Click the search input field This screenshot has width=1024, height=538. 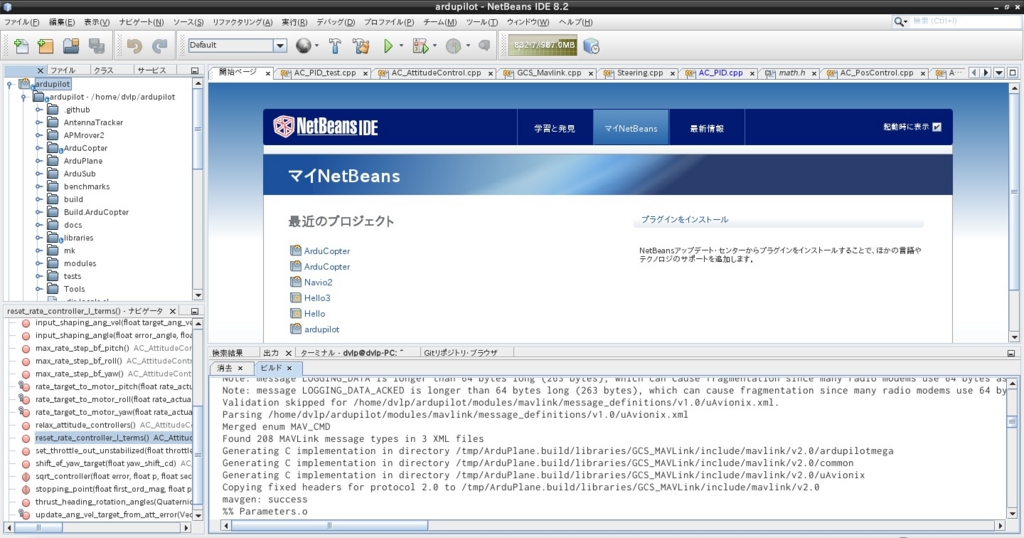(x=965, y=22)
